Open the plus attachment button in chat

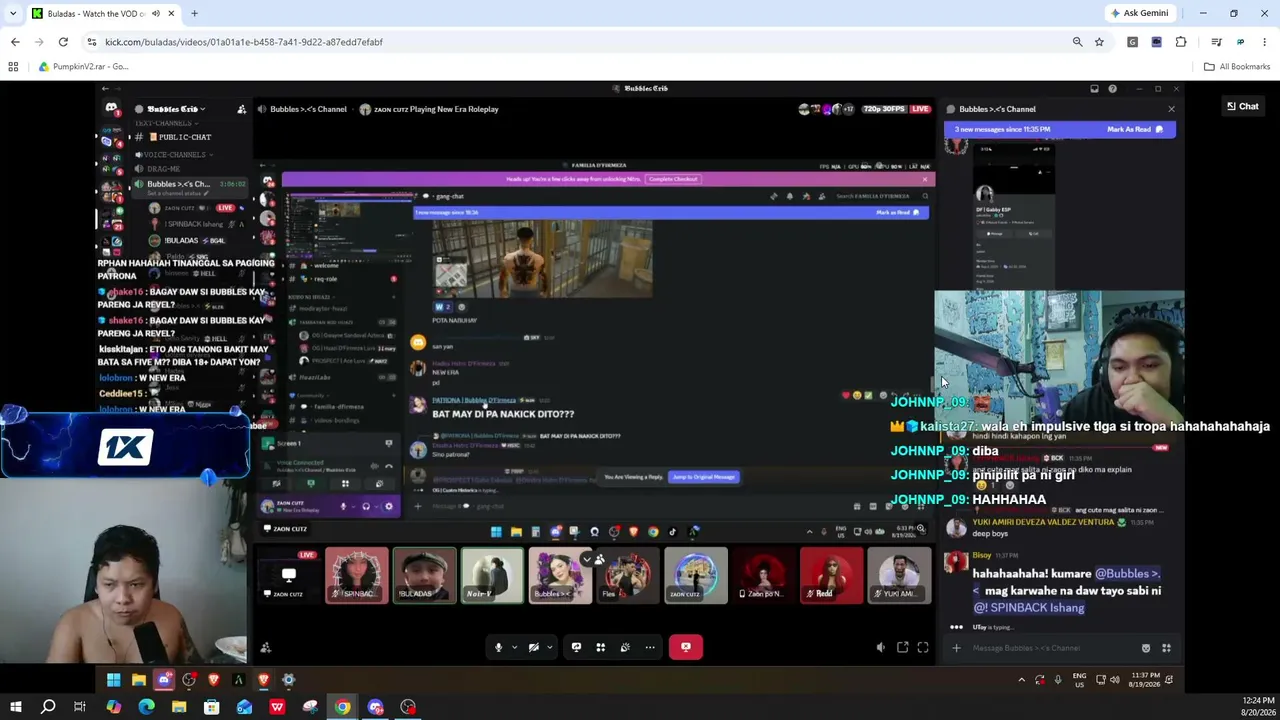coord(956,648)
